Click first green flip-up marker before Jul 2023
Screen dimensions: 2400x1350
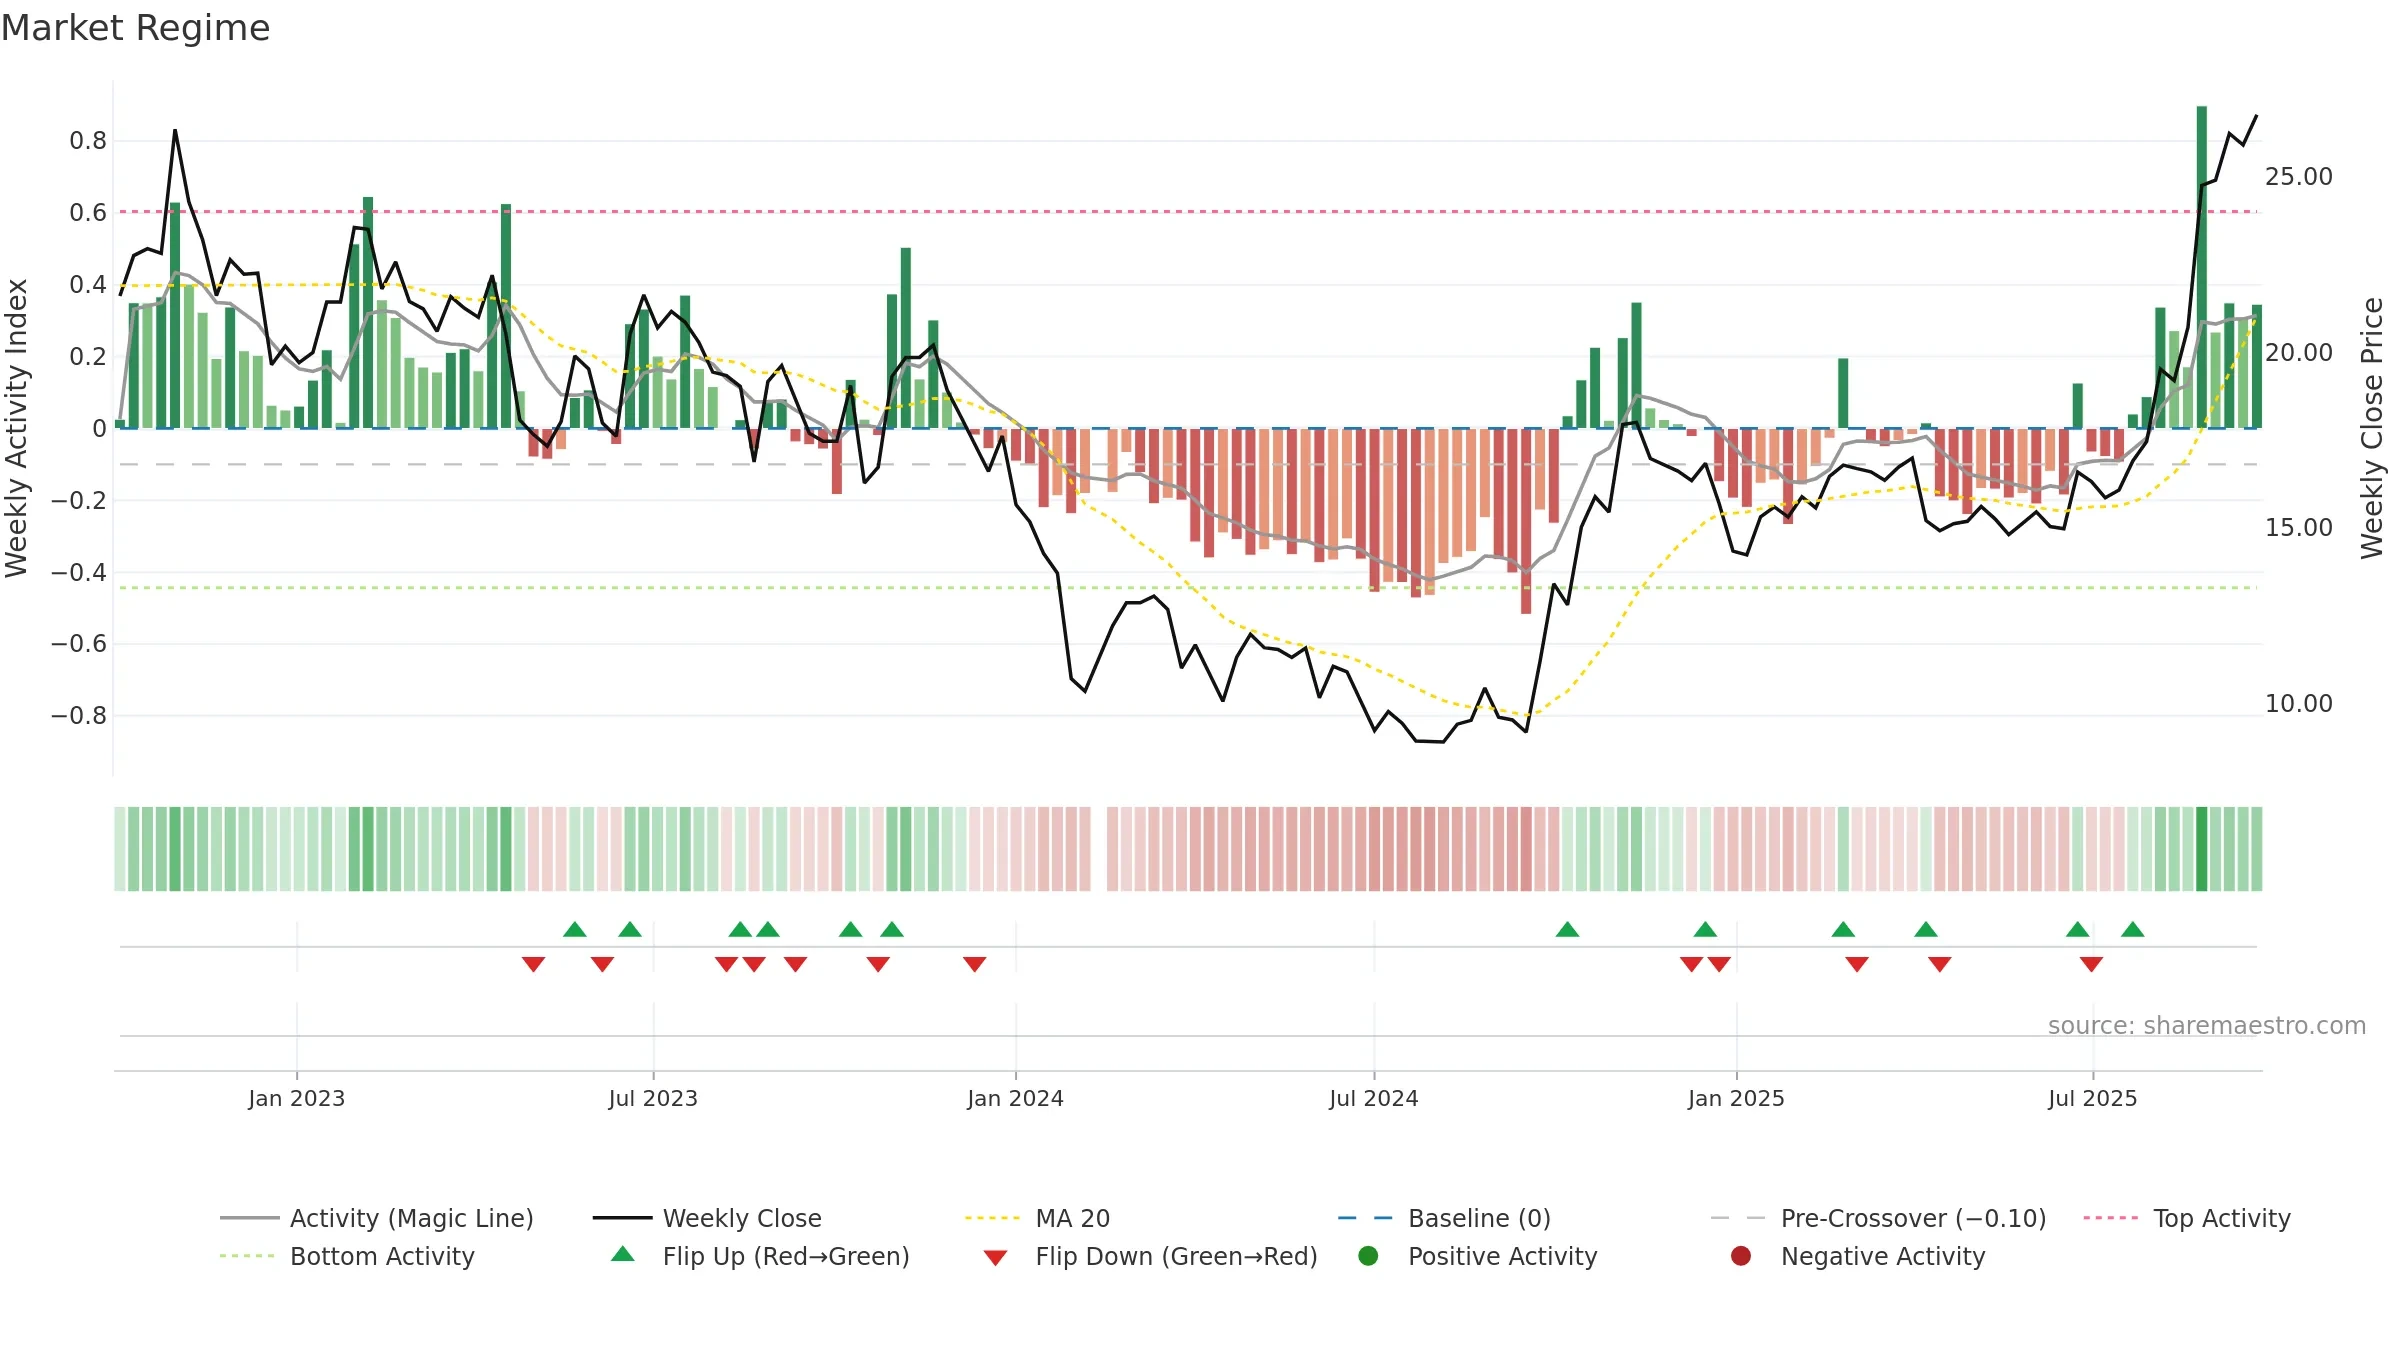coord(574,930)
